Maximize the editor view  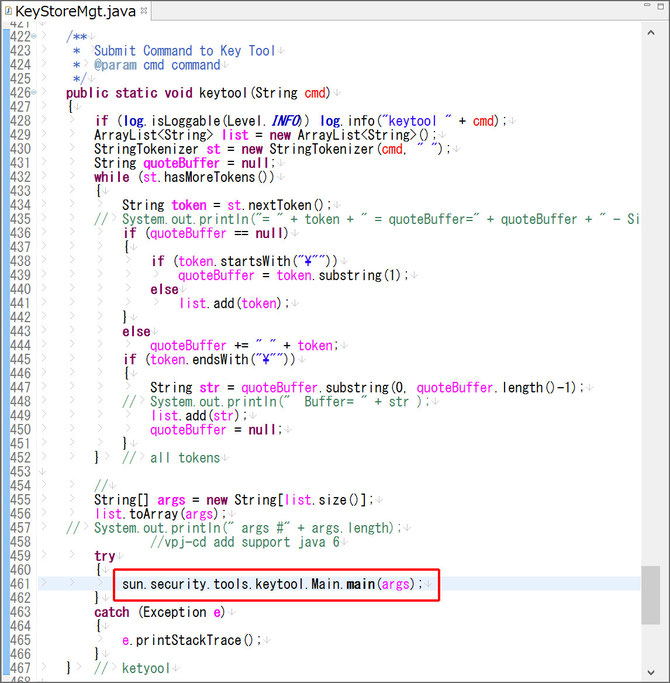point(661,6)
